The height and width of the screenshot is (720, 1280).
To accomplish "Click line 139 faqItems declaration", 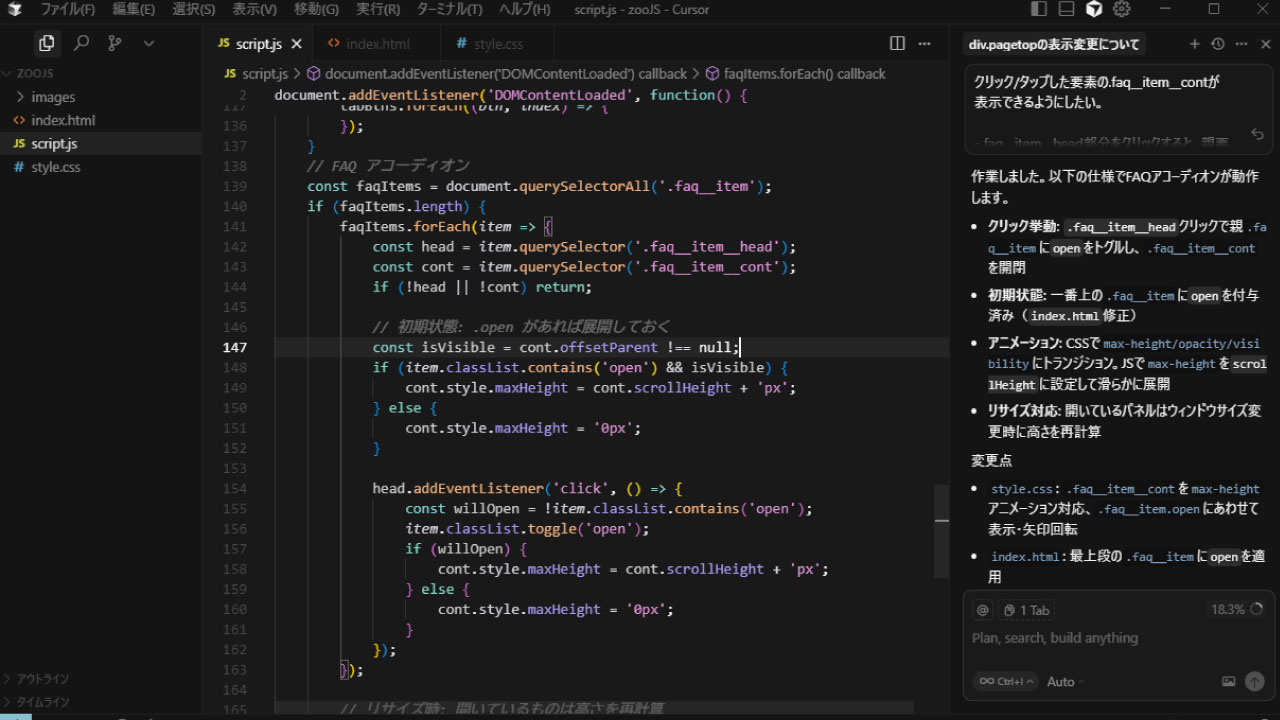I will coord(539,186).
